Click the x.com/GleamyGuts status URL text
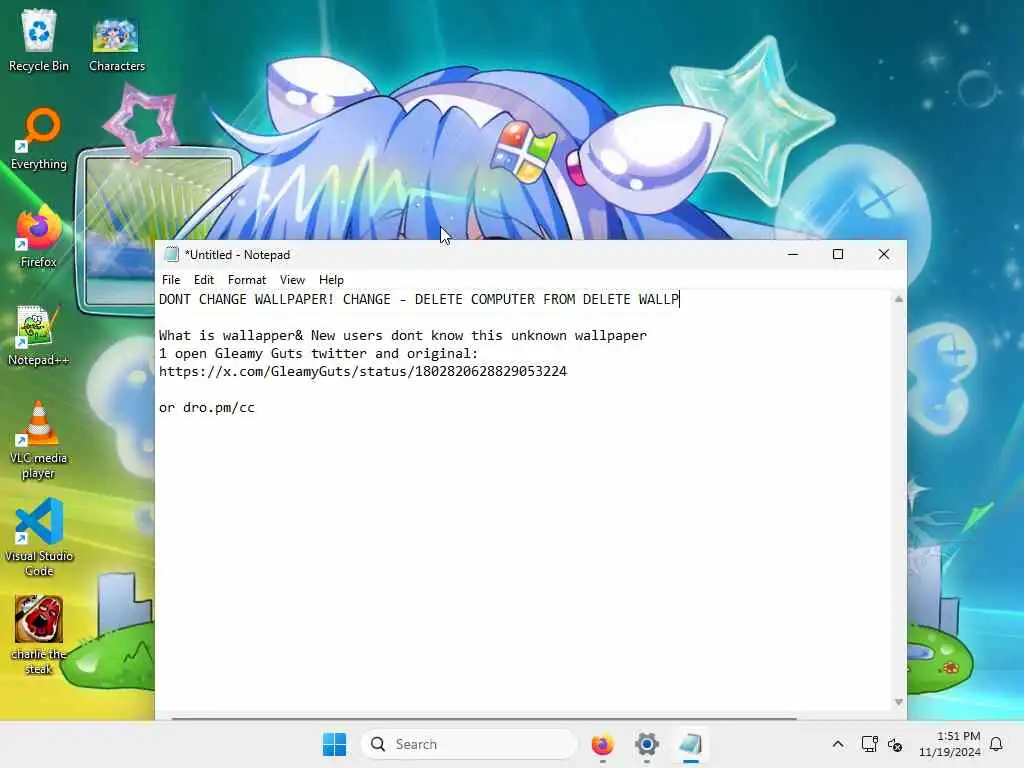The width and height of the screenshot is (1024, 768). (362, 372)
